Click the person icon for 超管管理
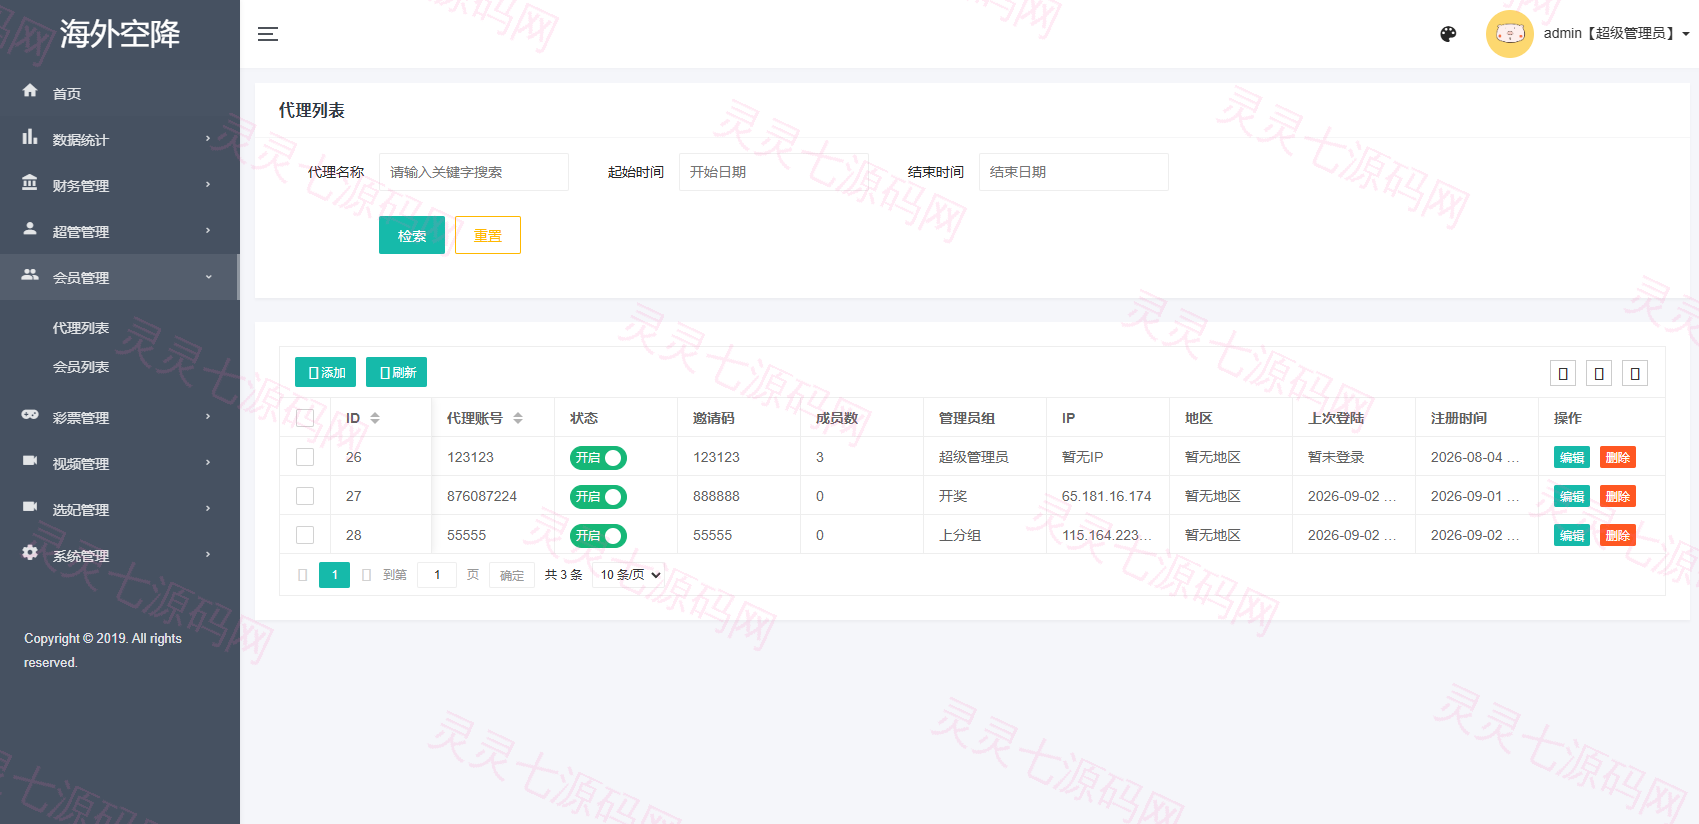The width and height of the screenshot is (1699, 824). (30, 229)
